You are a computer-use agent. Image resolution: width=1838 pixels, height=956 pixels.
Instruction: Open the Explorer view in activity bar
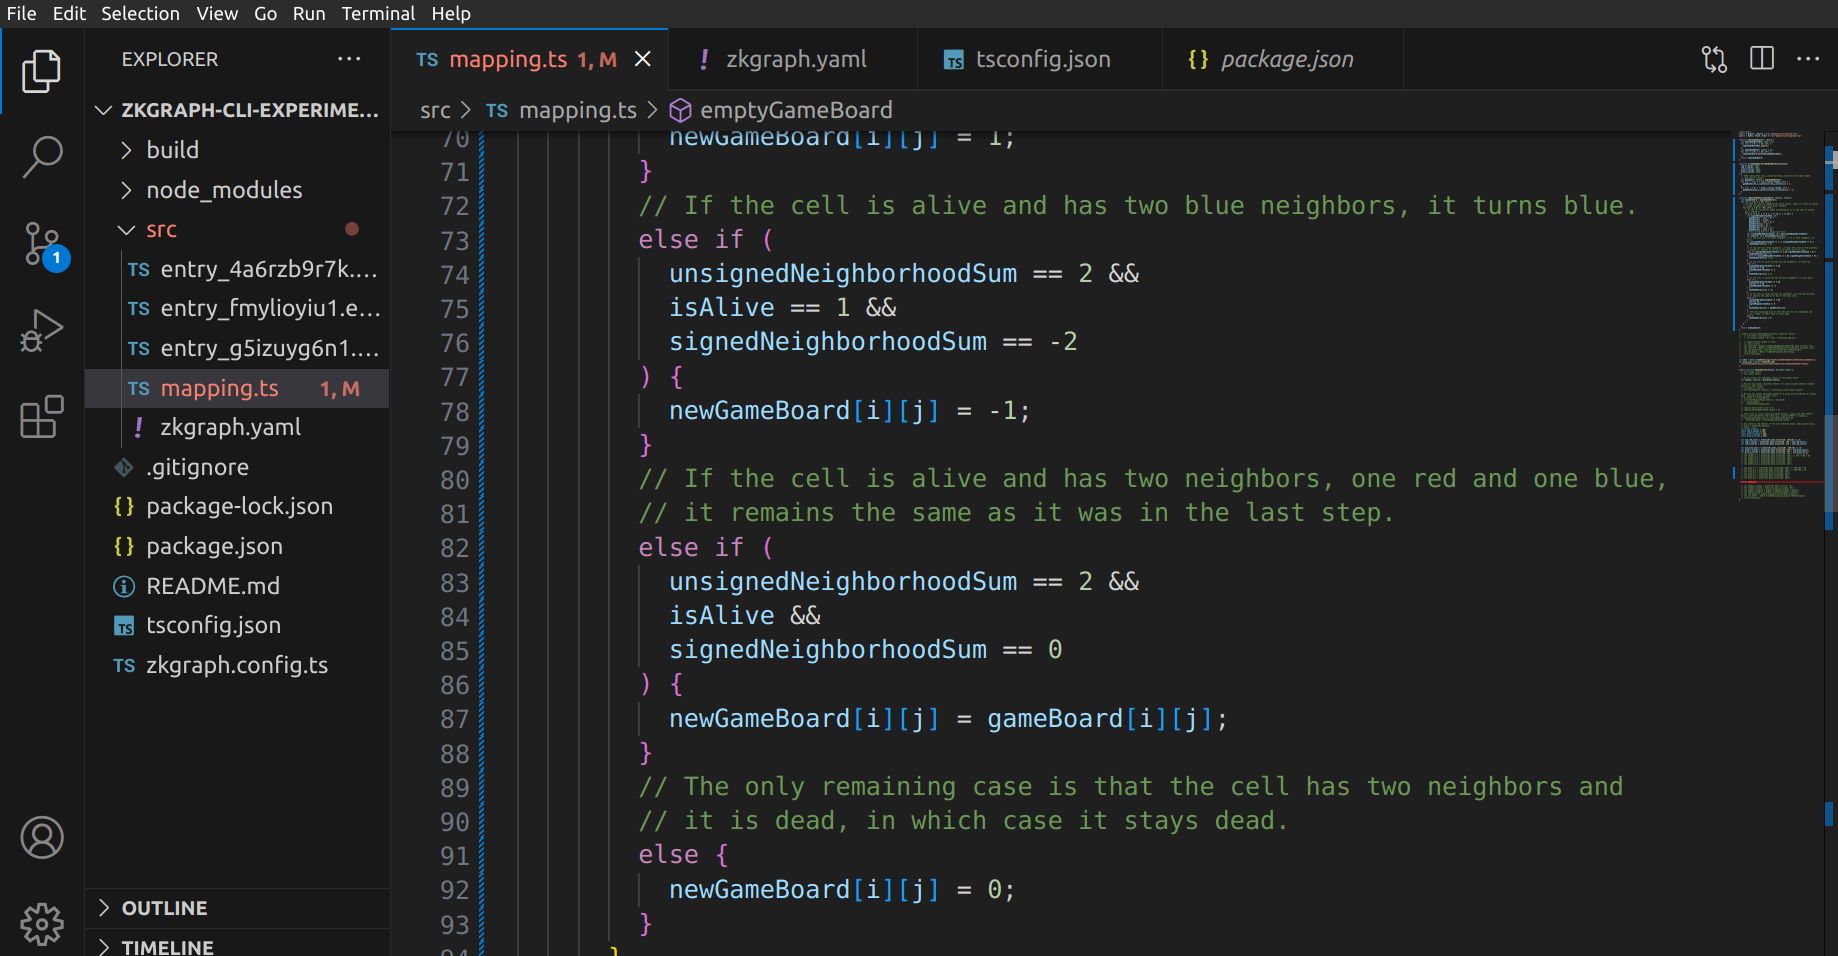(x=41, y=71)
